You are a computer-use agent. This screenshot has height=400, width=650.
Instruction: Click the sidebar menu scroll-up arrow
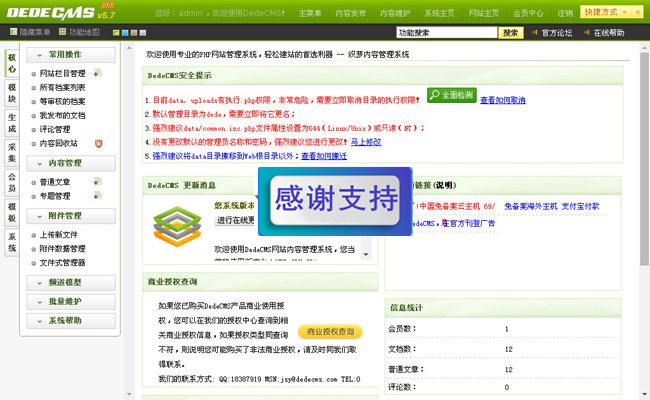[129, 48]
